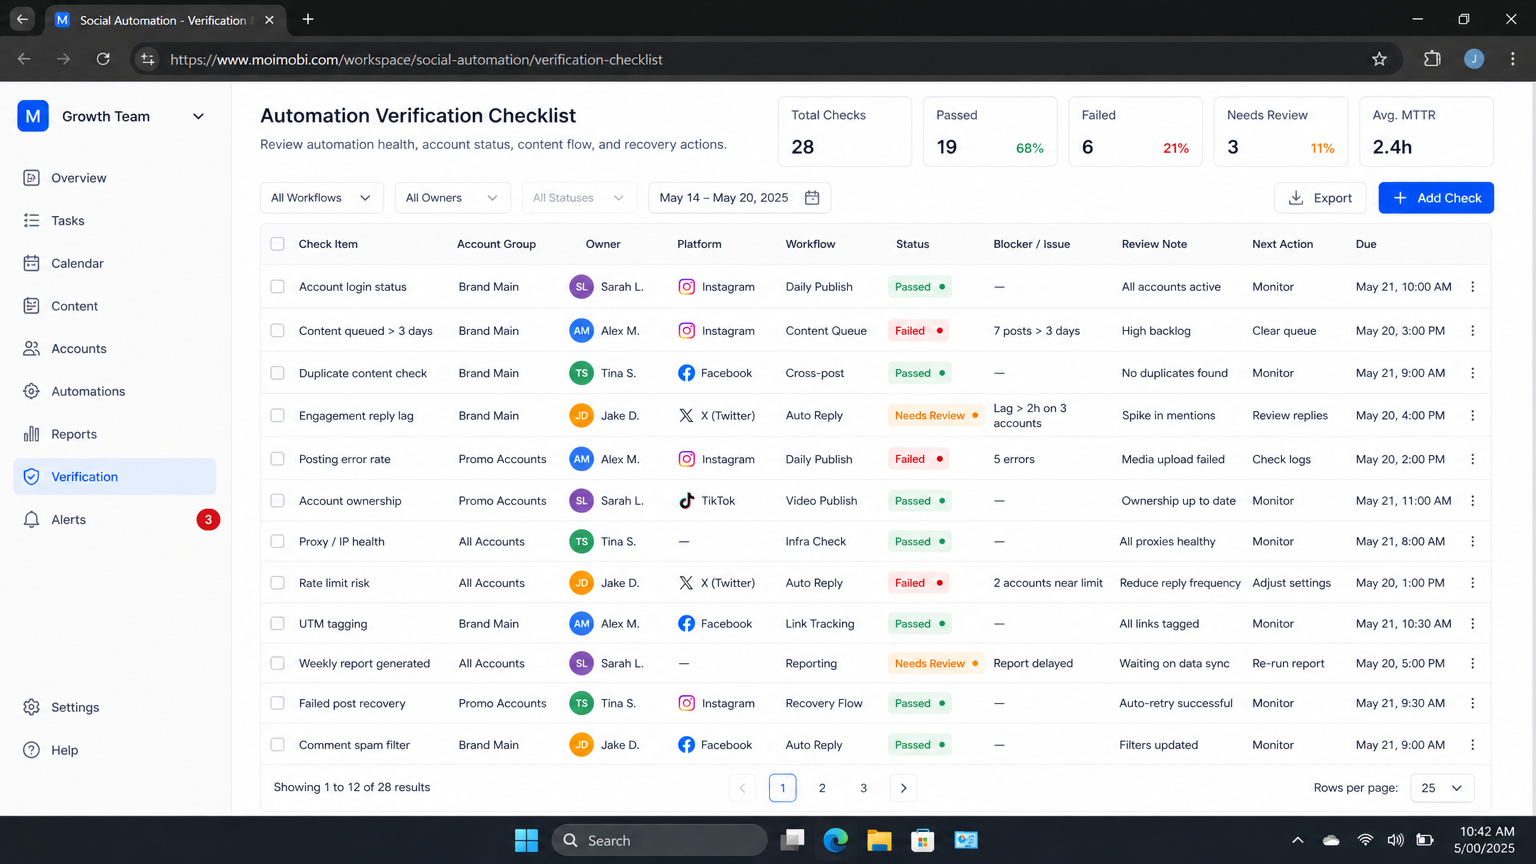Viewport: 1536px width, 864px height.
Task: Toggle the select-all header checkbox
Action: coord(278,244)
